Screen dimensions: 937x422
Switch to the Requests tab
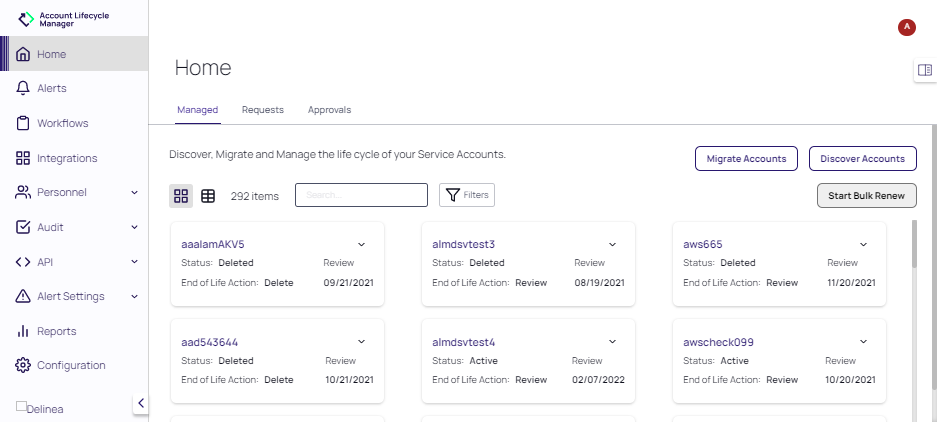click(x=263, y=110)
